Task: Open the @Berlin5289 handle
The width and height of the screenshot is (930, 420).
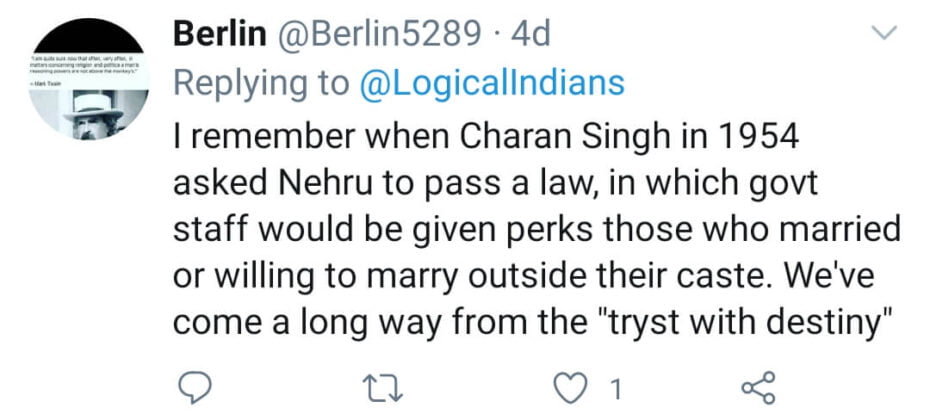Action: tap(384, 33)
